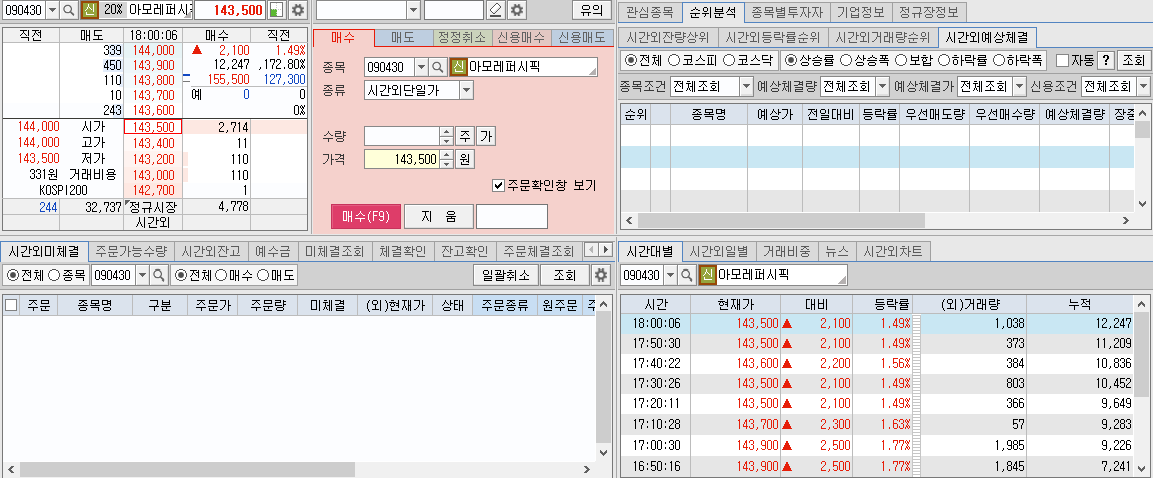
Task: Click the 수량 quantity input field
Action: point(401,136)
